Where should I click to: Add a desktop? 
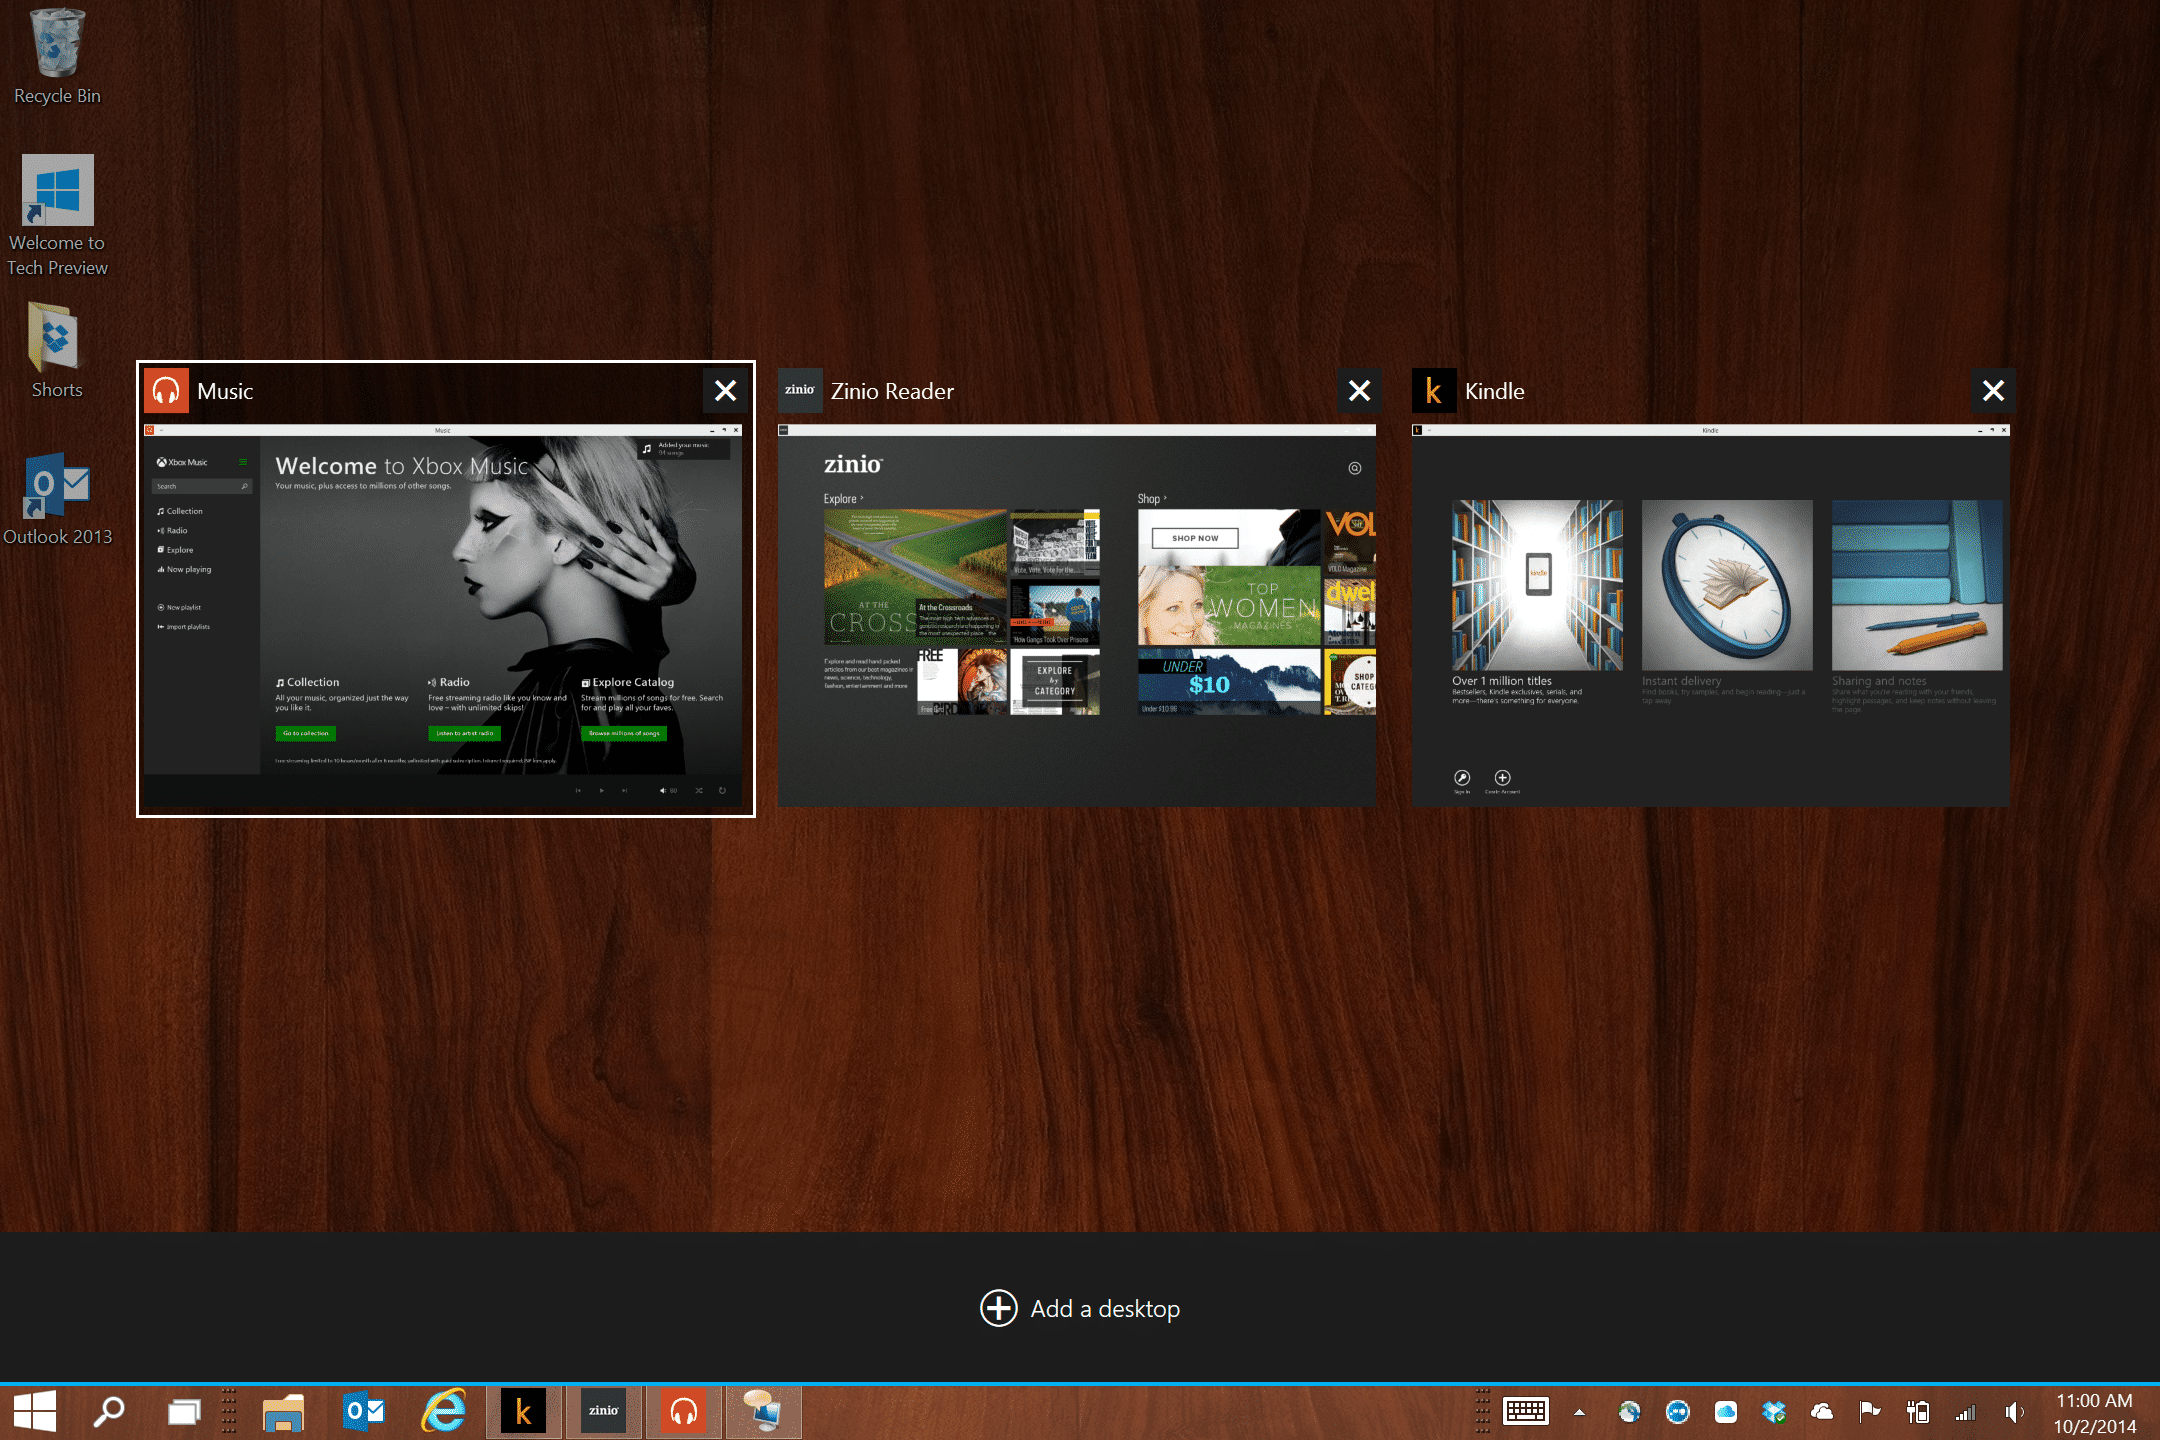pyautogui.click(x=1080, y=1308)
